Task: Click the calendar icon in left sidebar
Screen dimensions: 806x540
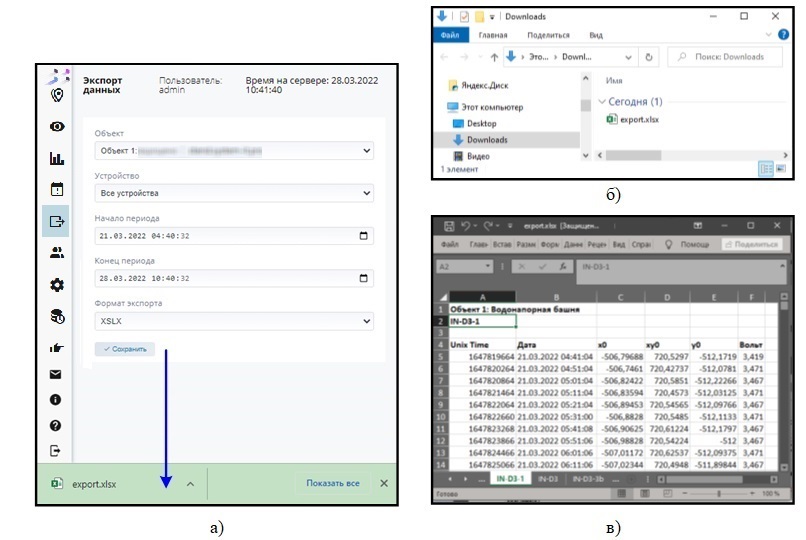Action: pos(56,189)
